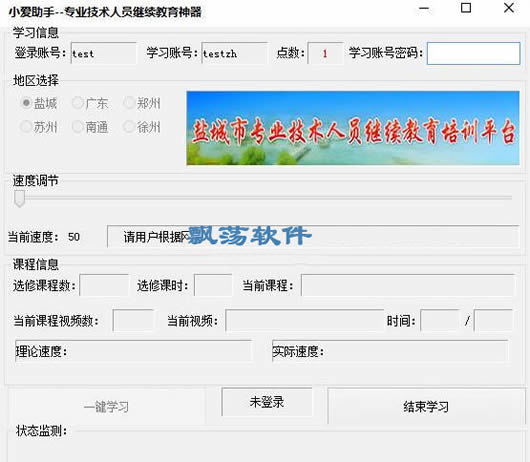The height and width of the screenshot is (462, 530).
Task: Click the 点数 field showing 1
Action: click(x=325, y=53)
